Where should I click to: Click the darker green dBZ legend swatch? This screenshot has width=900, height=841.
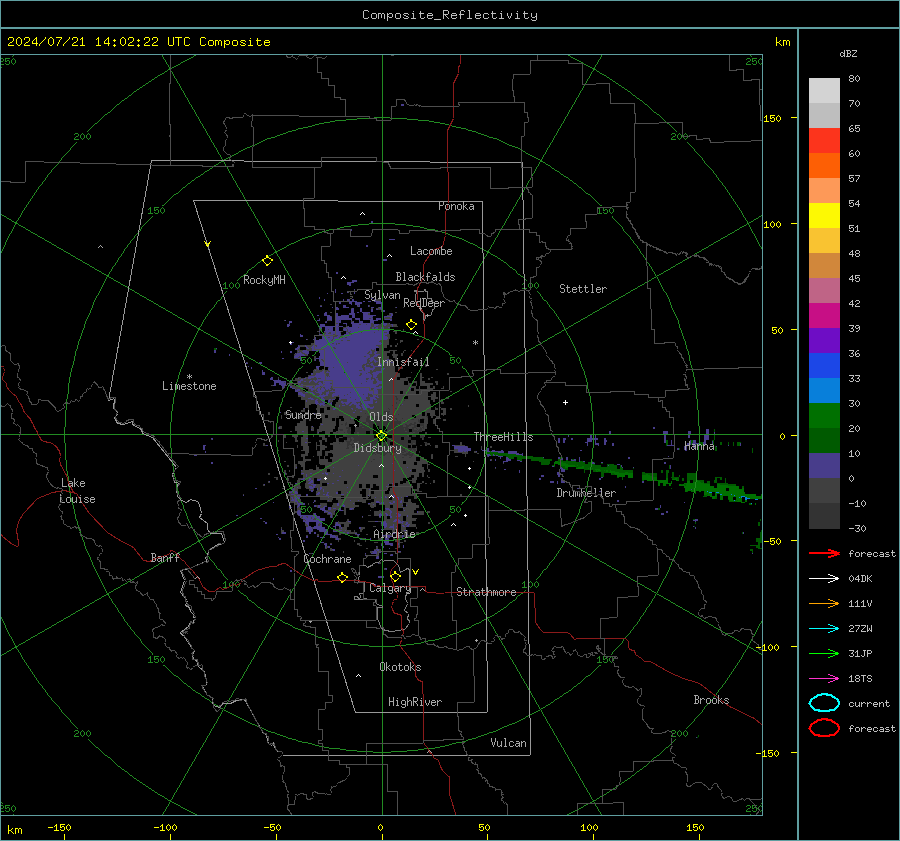click(x=824, y=441)
